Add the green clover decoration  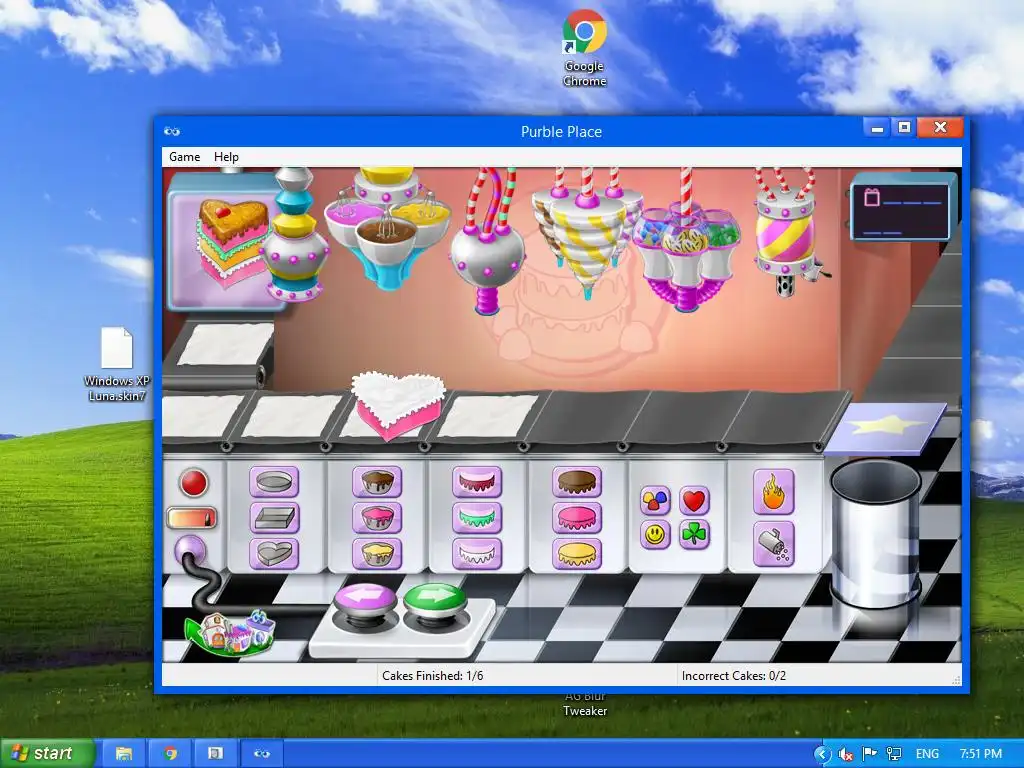(x=694, y=535)
